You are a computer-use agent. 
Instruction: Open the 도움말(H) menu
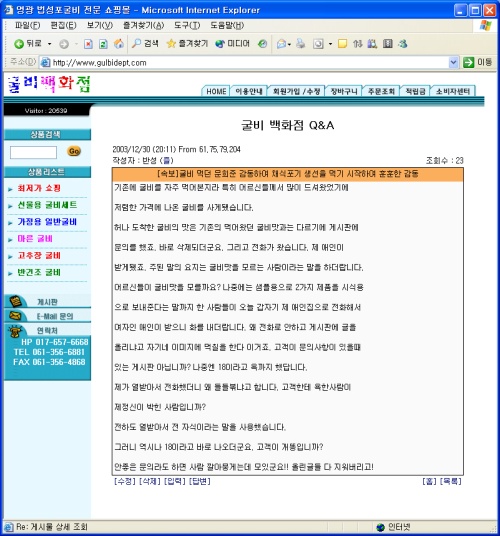click(x=227, y=25)
